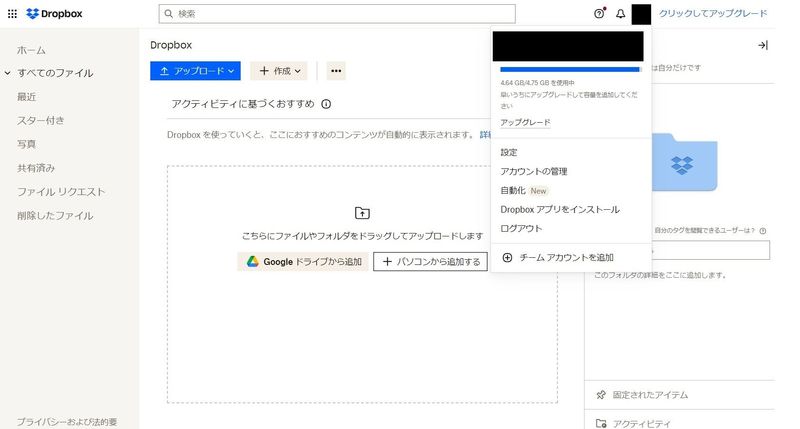800x429 pixels.
Task: Click the 検索 search field
Action: pyautogui.click(x=337, y=14)
